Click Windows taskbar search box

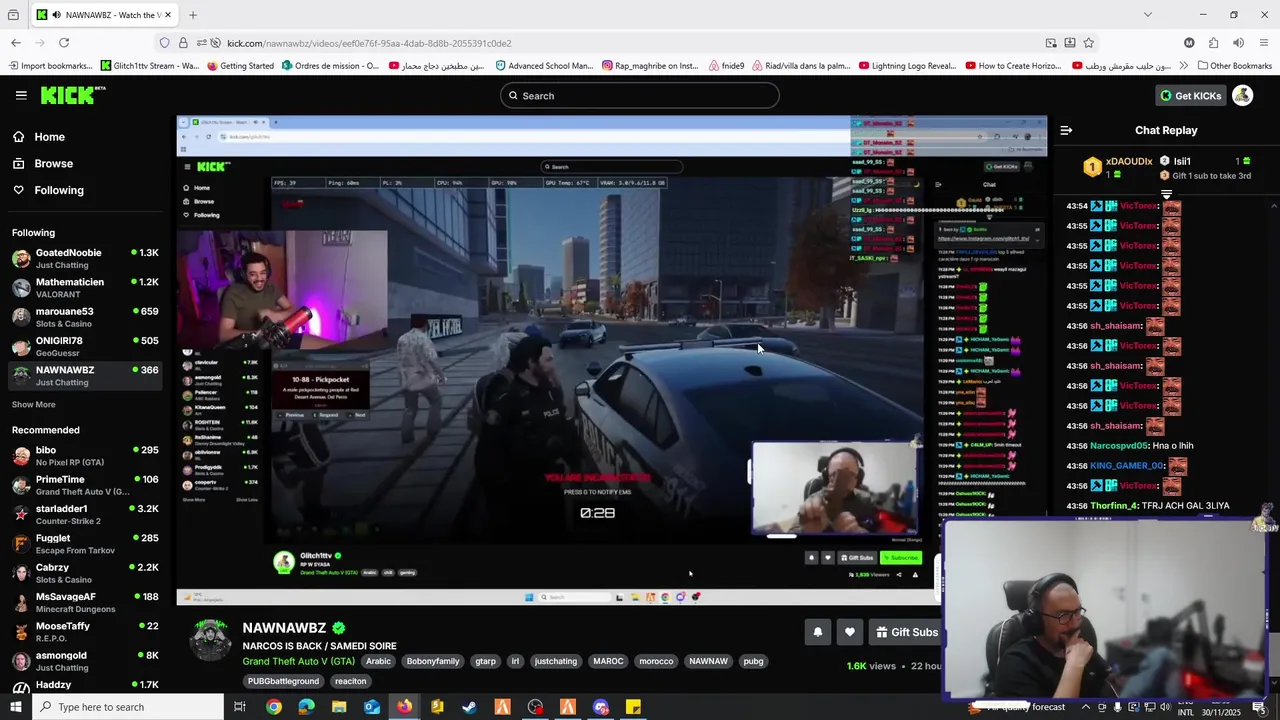click(127, 707)
